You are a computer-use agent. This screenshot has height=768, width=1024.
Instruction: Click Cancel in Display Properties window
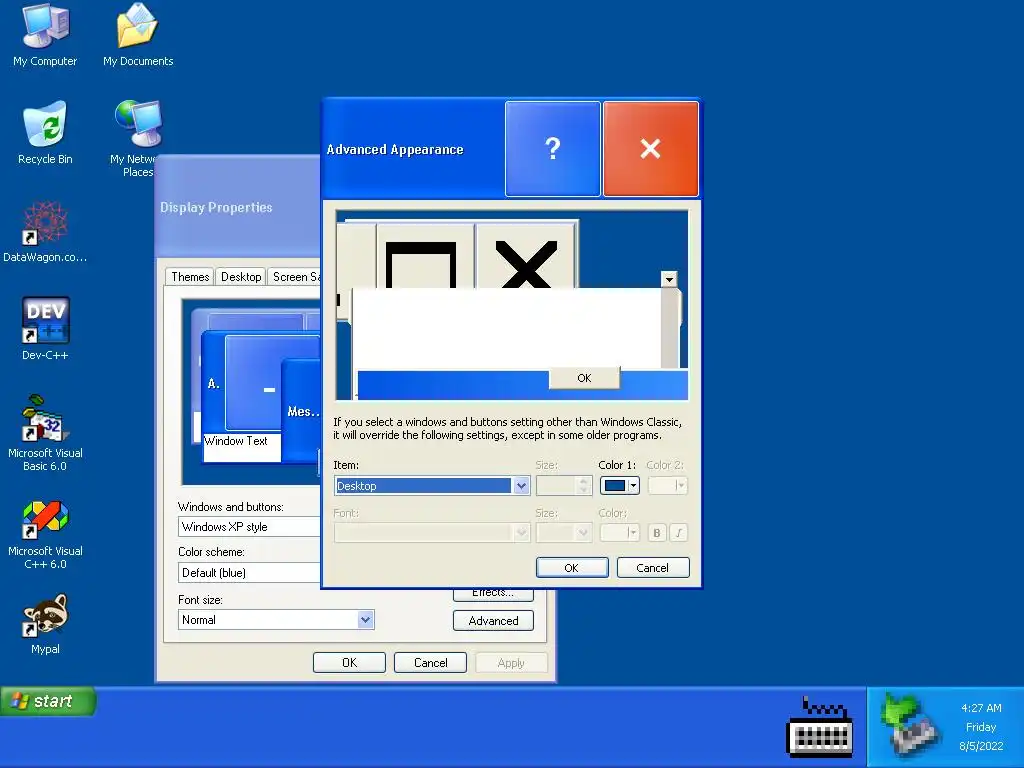coord(430,662)
